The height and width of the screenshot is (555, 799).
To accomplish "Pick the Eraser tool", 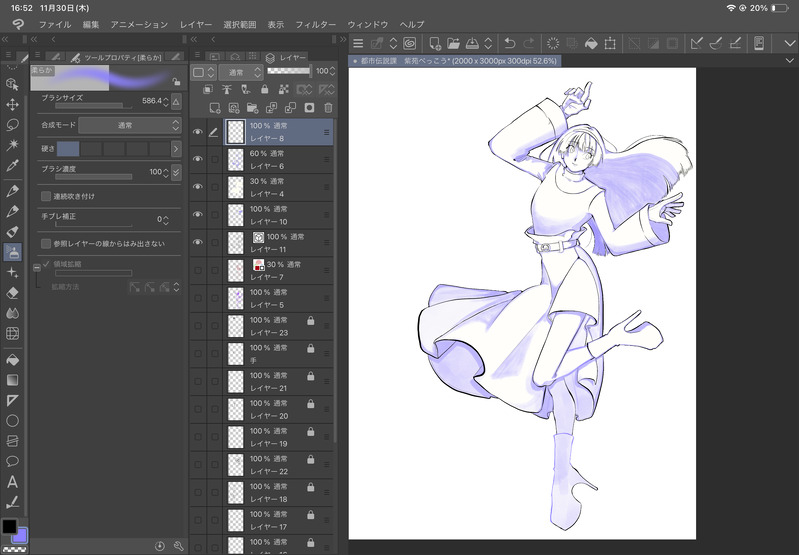I will click(x=13, y=293).
